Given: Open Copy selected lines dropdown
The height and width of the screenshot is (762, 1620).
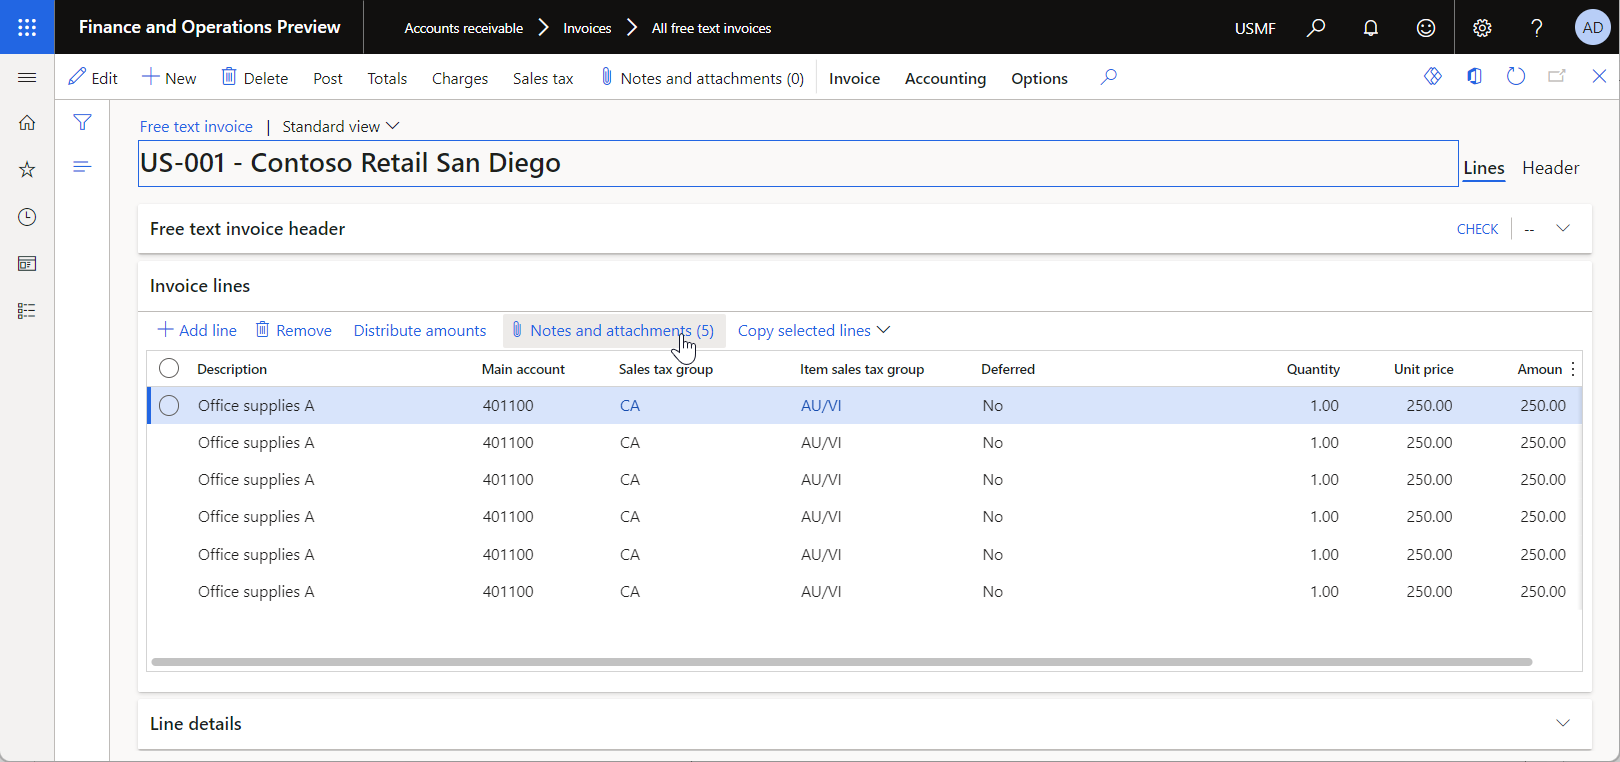Looking at the screenshot, I should pyautogui.click(x=813, y=331).
